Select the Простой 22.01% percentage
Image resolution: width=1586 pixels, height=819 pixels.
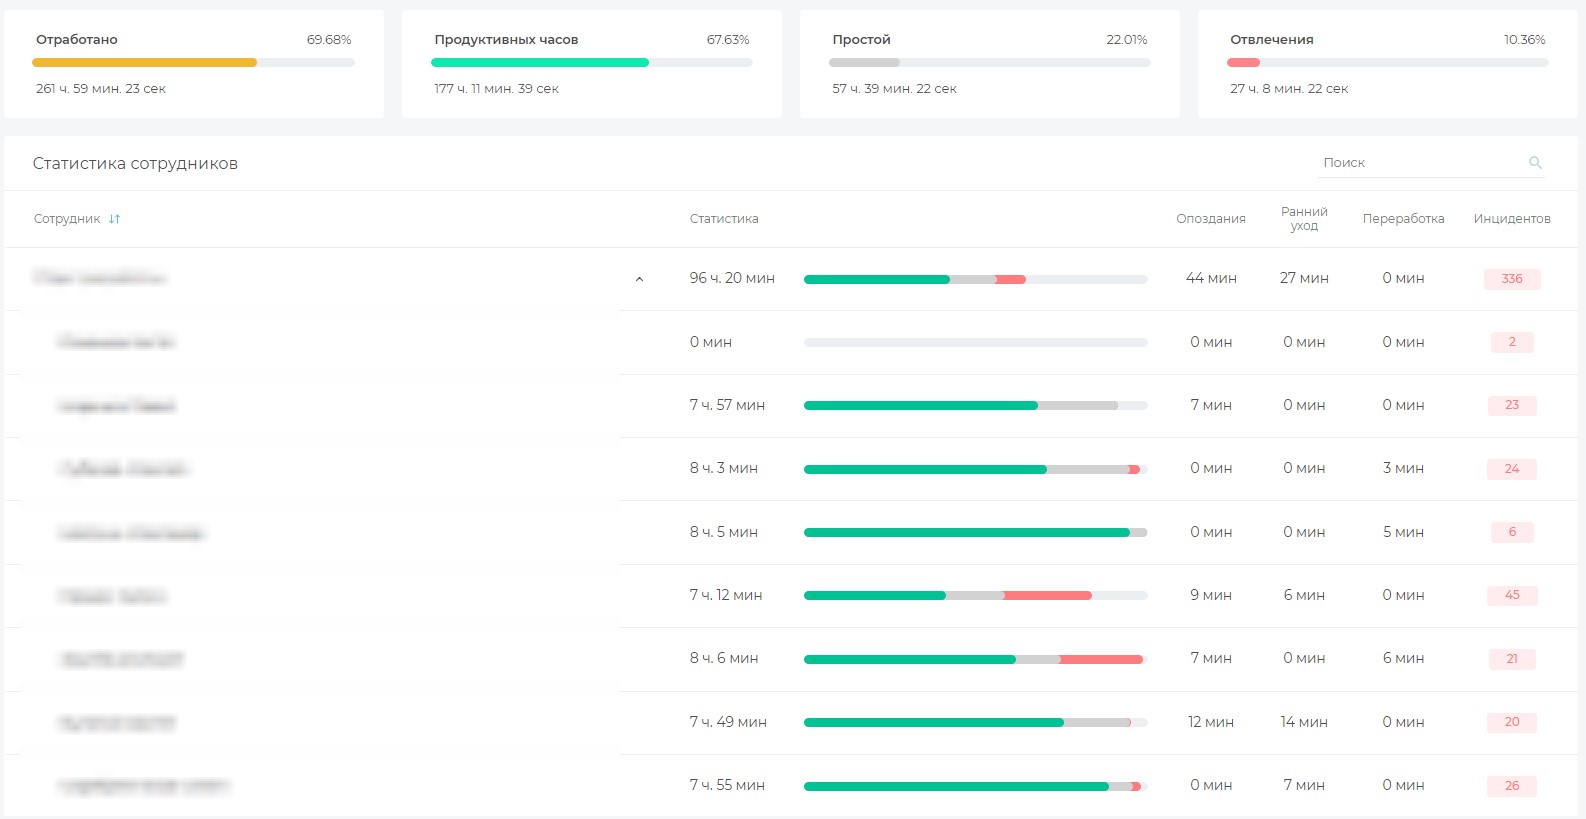1127,40
